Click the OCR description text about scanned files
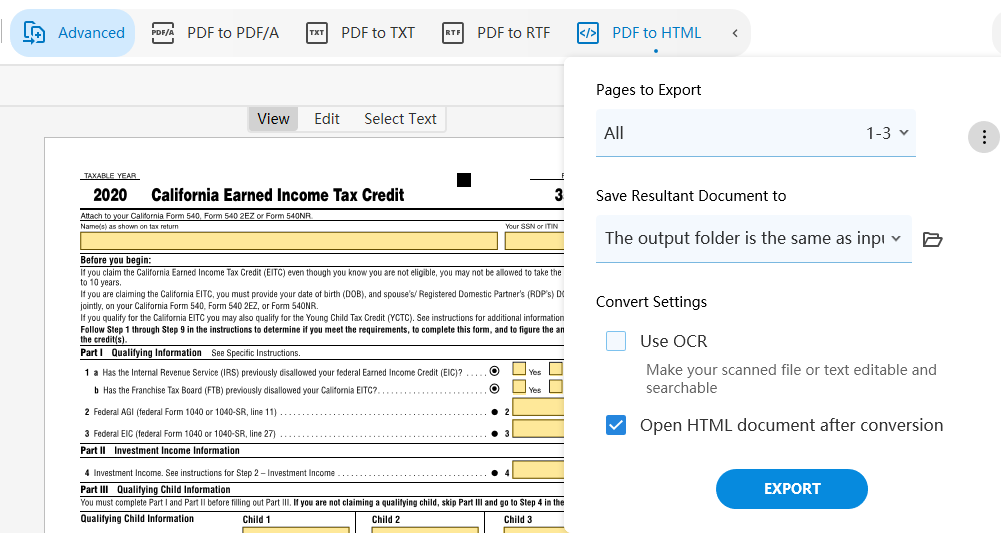Screen dimensions: 1001x533 (x=791, y=379)
